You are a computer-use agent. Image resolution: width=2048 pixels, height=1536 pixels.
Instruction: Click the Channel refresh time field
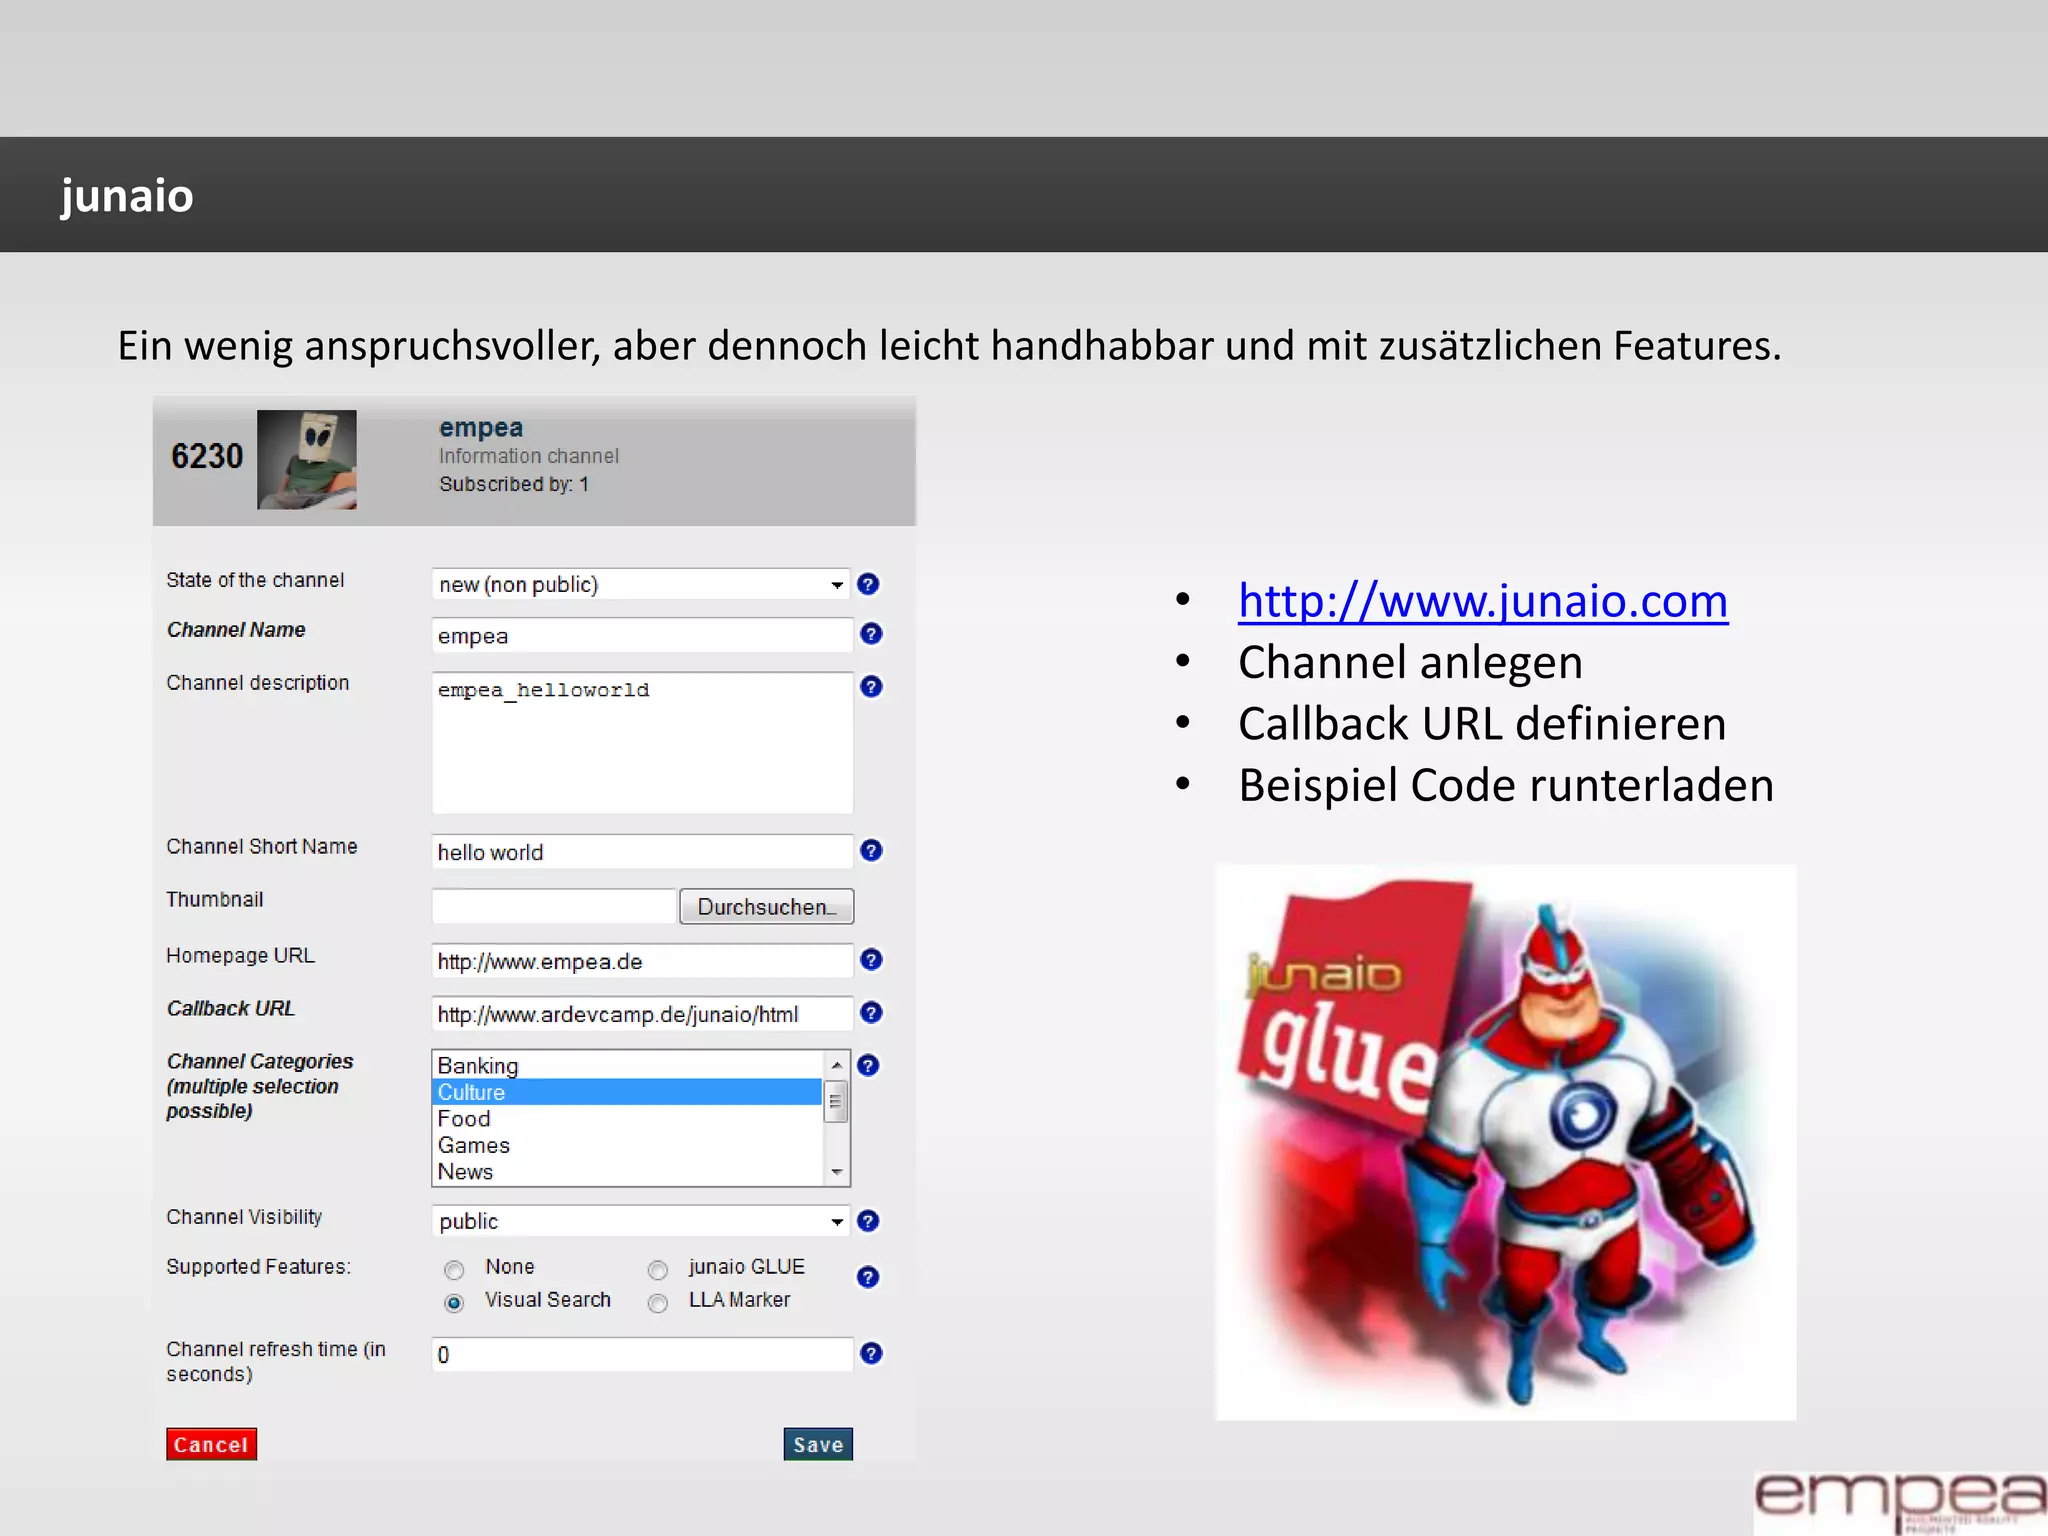click(642, 1354)
